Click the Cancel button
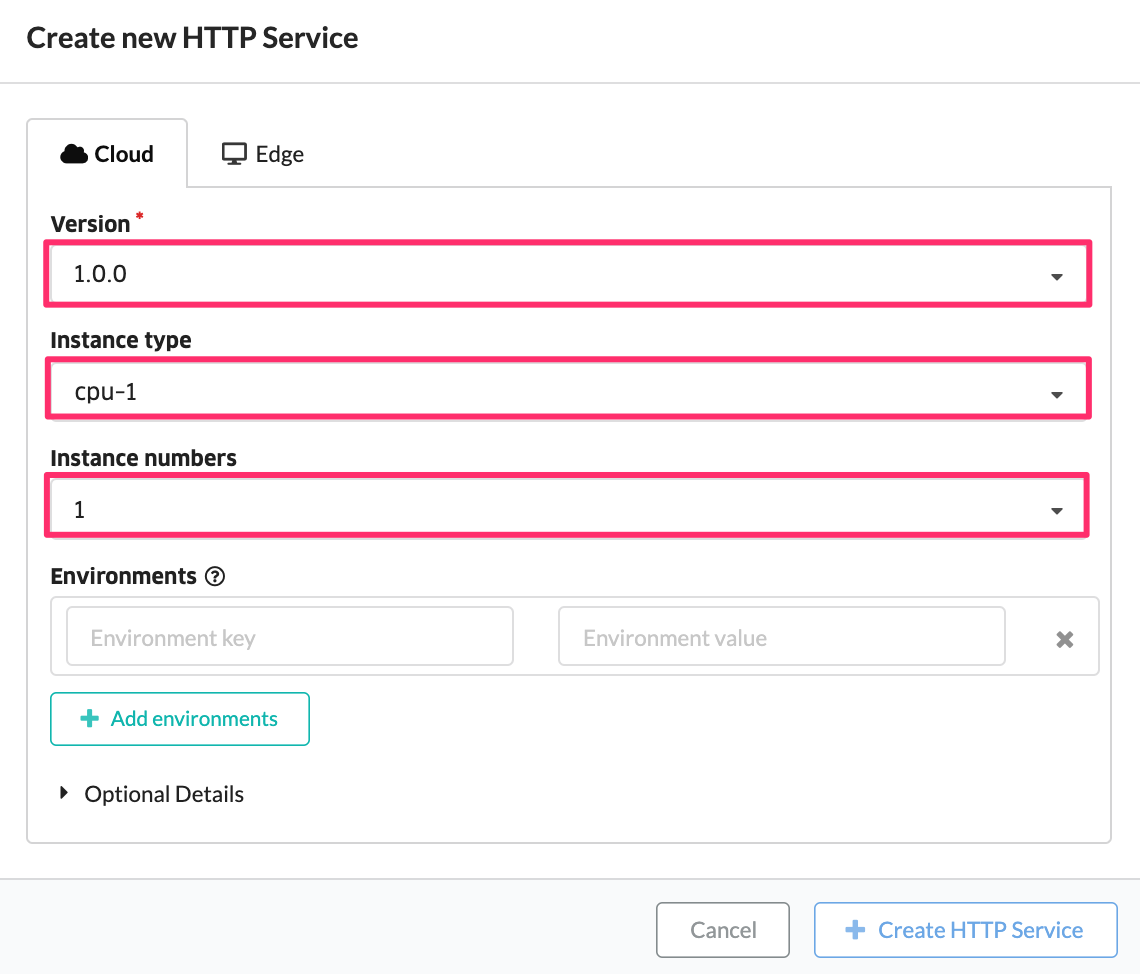Image resolution: width=1140 pixels, height=974 pixels. (x=723, y=930)
